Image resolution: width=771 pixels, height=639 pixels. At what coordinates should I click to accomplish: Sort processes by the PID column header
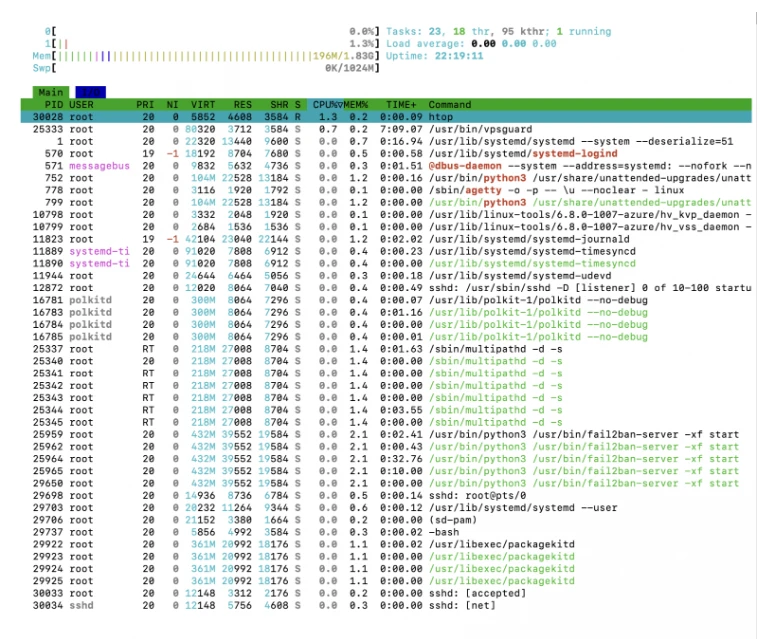(53, 104)
